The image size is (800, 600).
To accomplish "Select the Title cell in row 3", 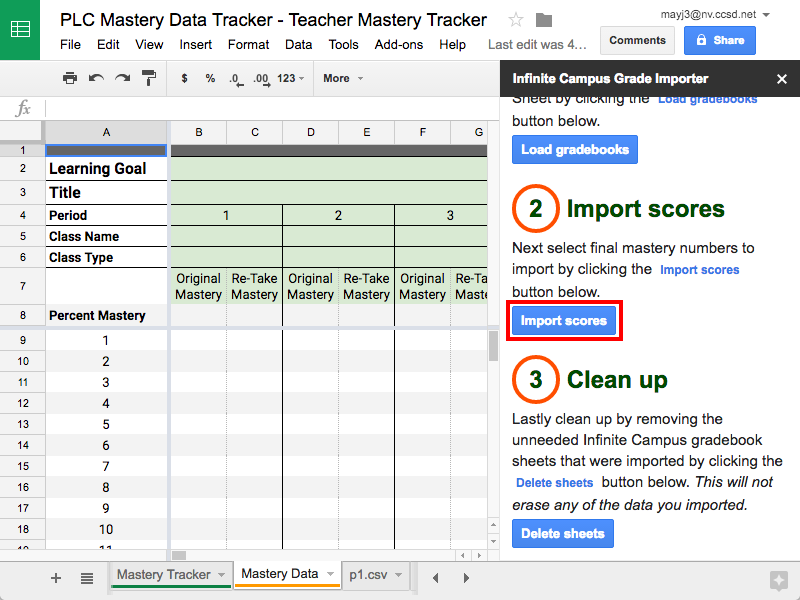I will click(106, 192).
